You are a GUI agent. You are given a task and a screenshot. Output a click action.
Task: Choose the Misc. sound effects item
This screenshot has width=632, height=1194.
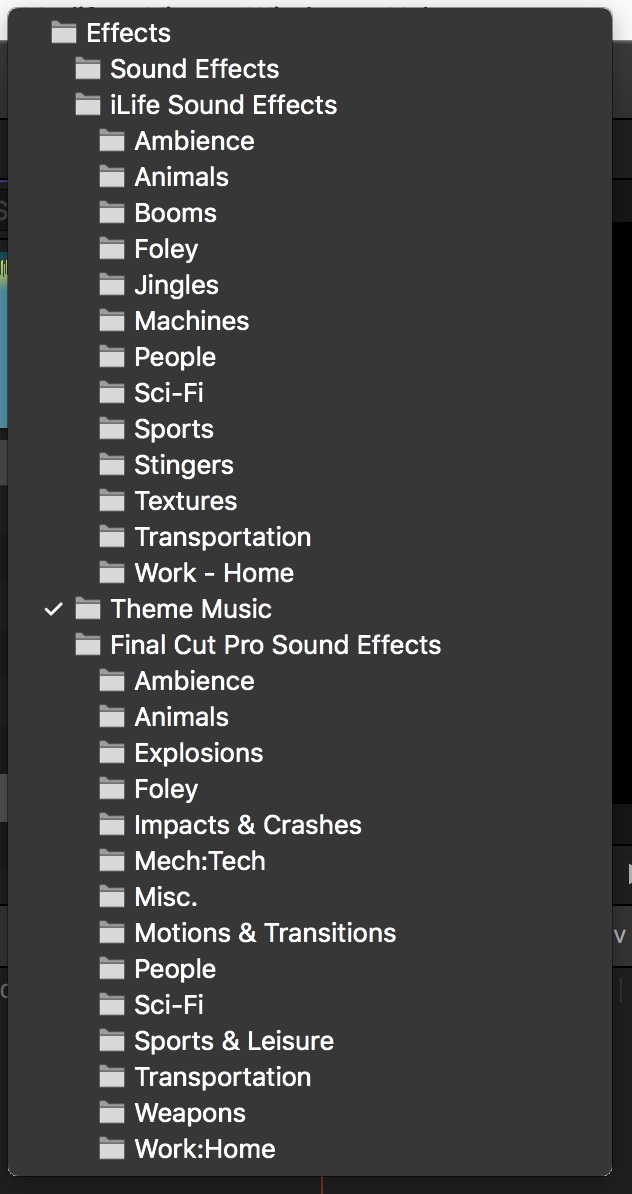tap(165, 897)
